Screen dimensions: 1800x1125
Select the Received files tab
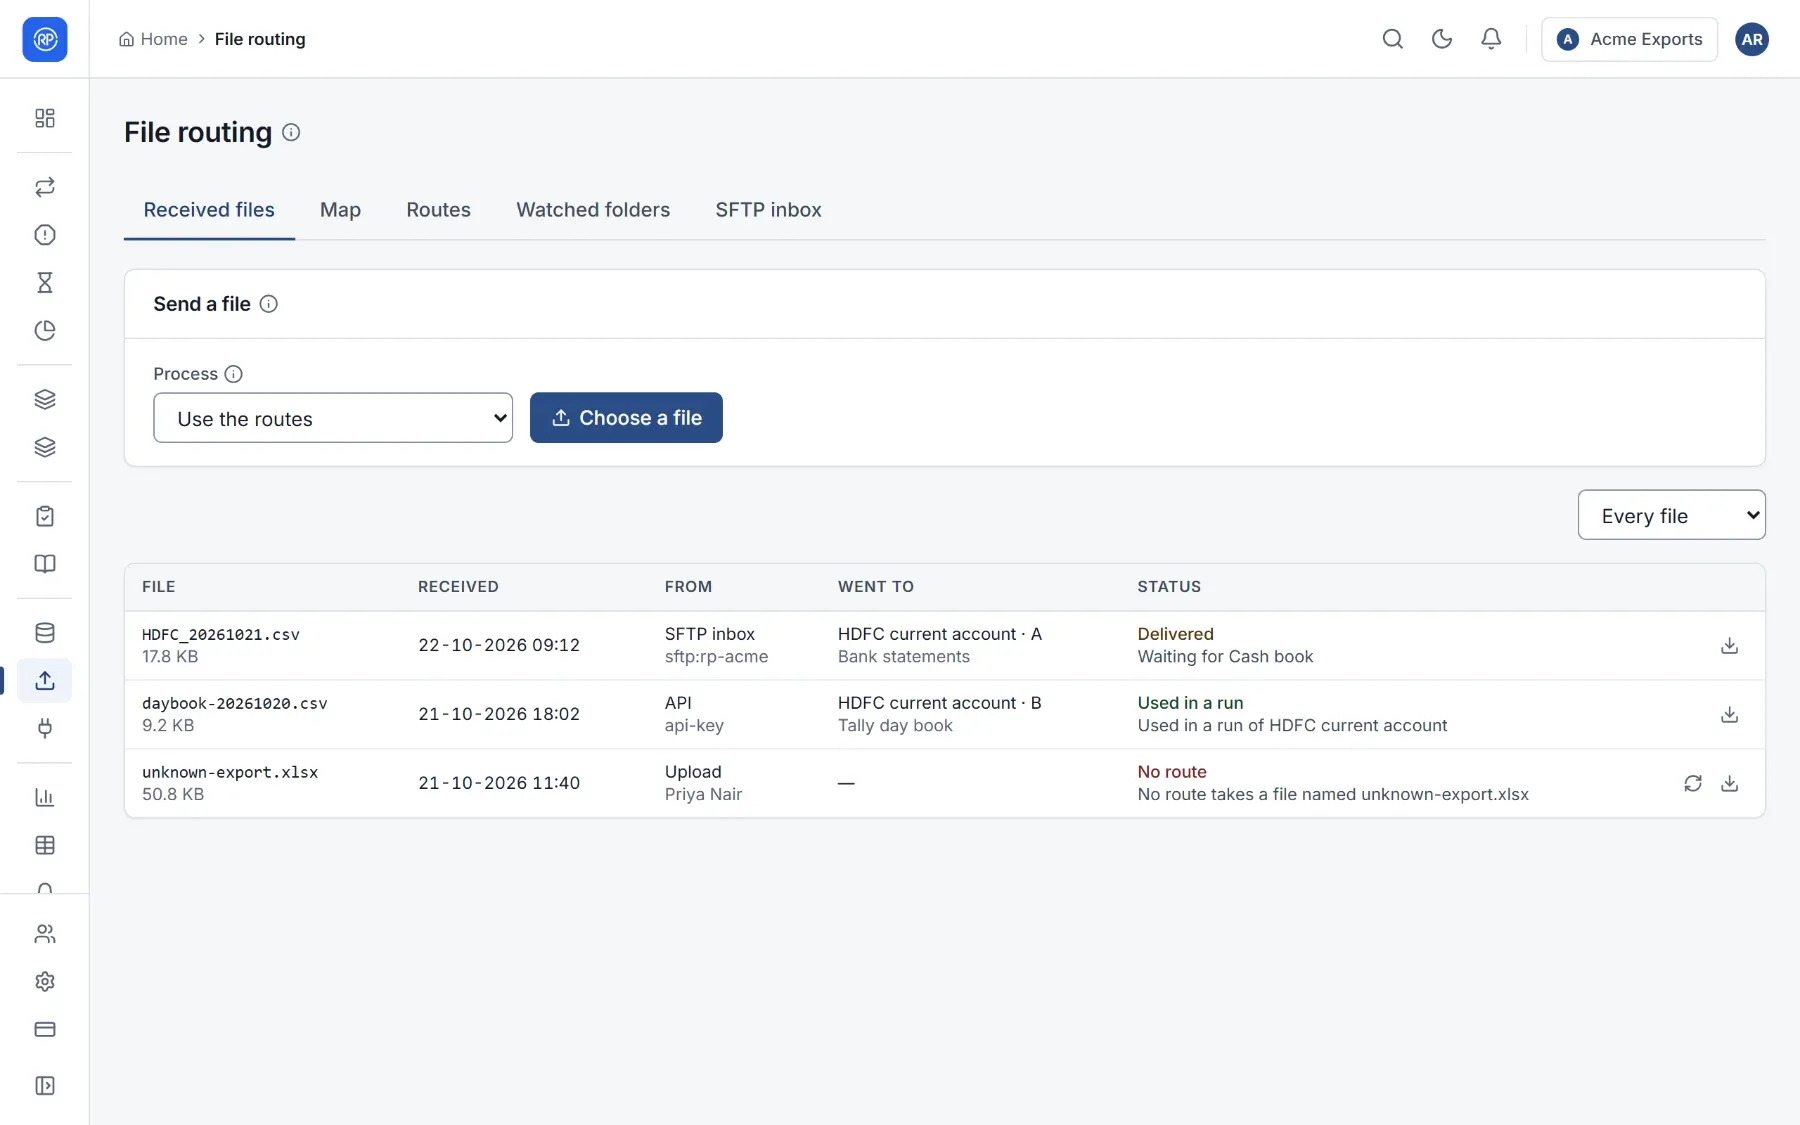tap(209, 210)
